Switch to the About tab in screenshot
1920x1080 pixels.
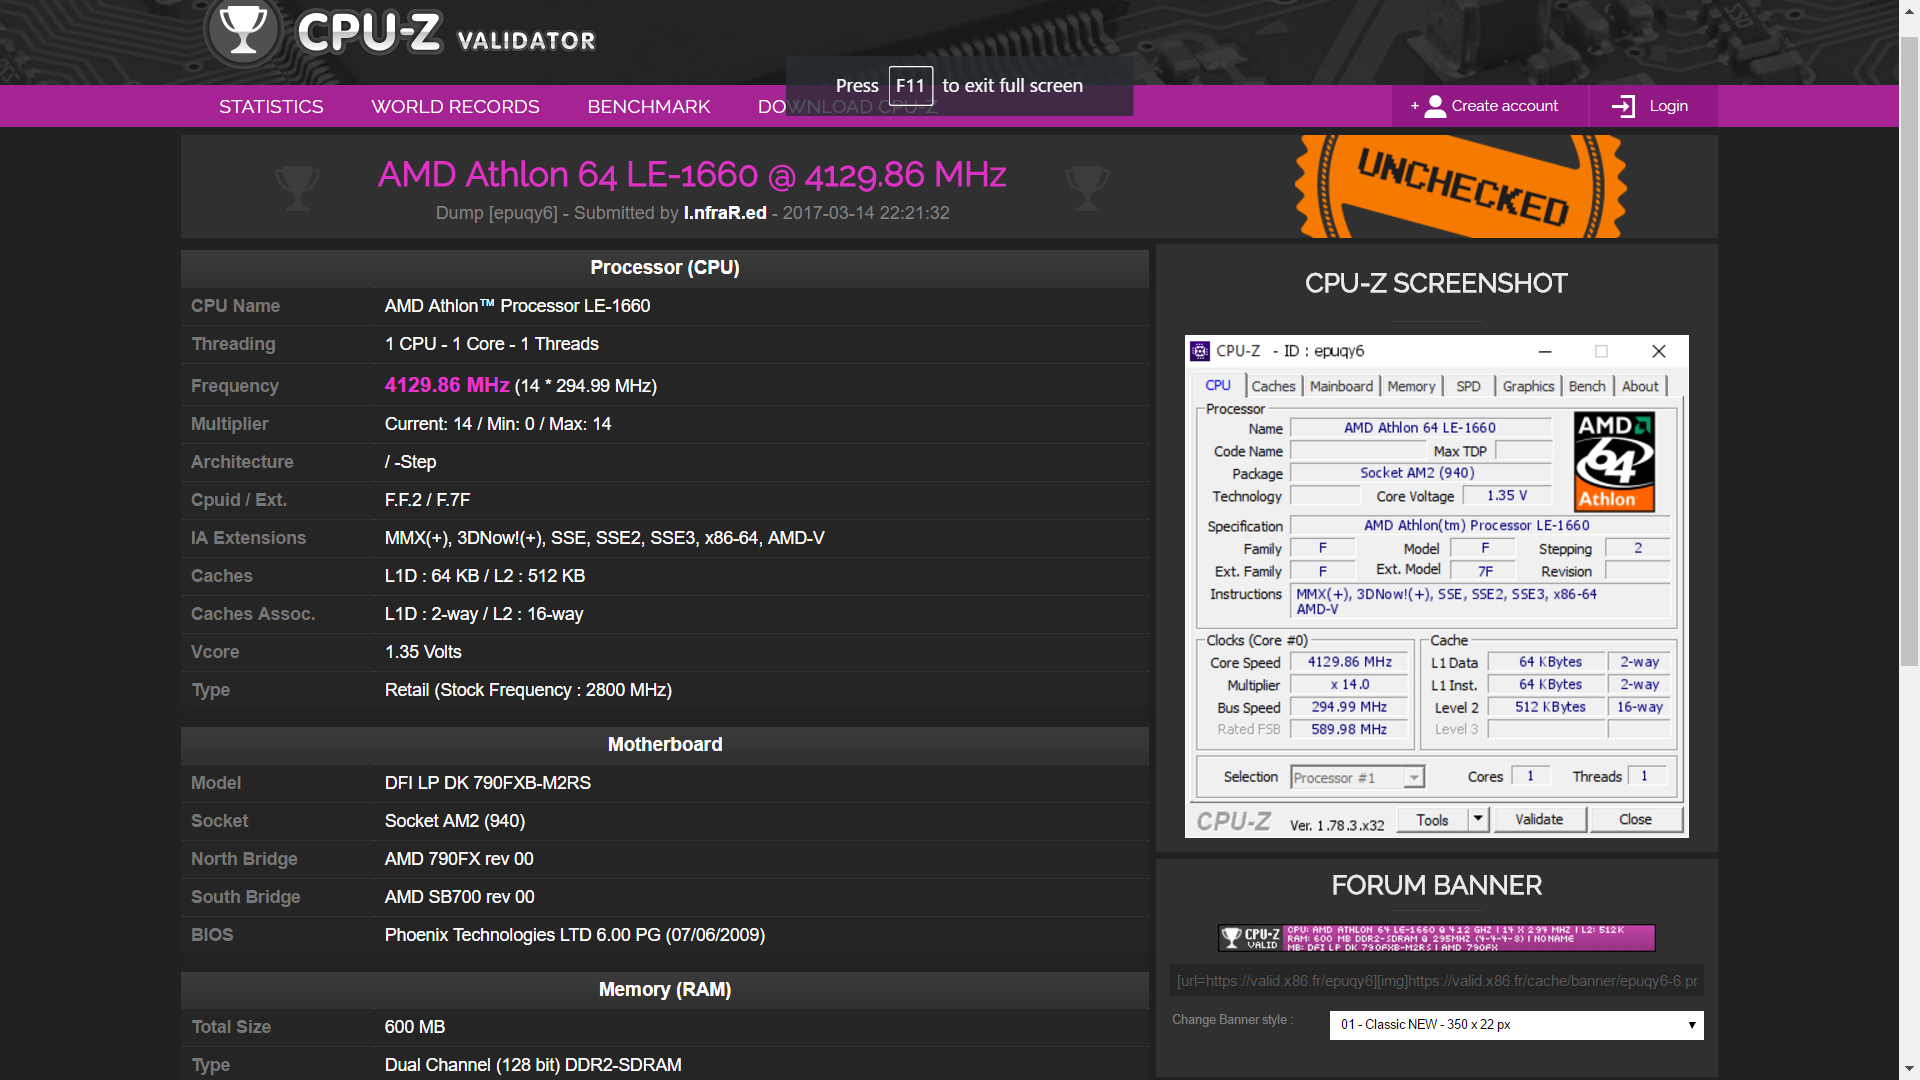pos(1640,386)
